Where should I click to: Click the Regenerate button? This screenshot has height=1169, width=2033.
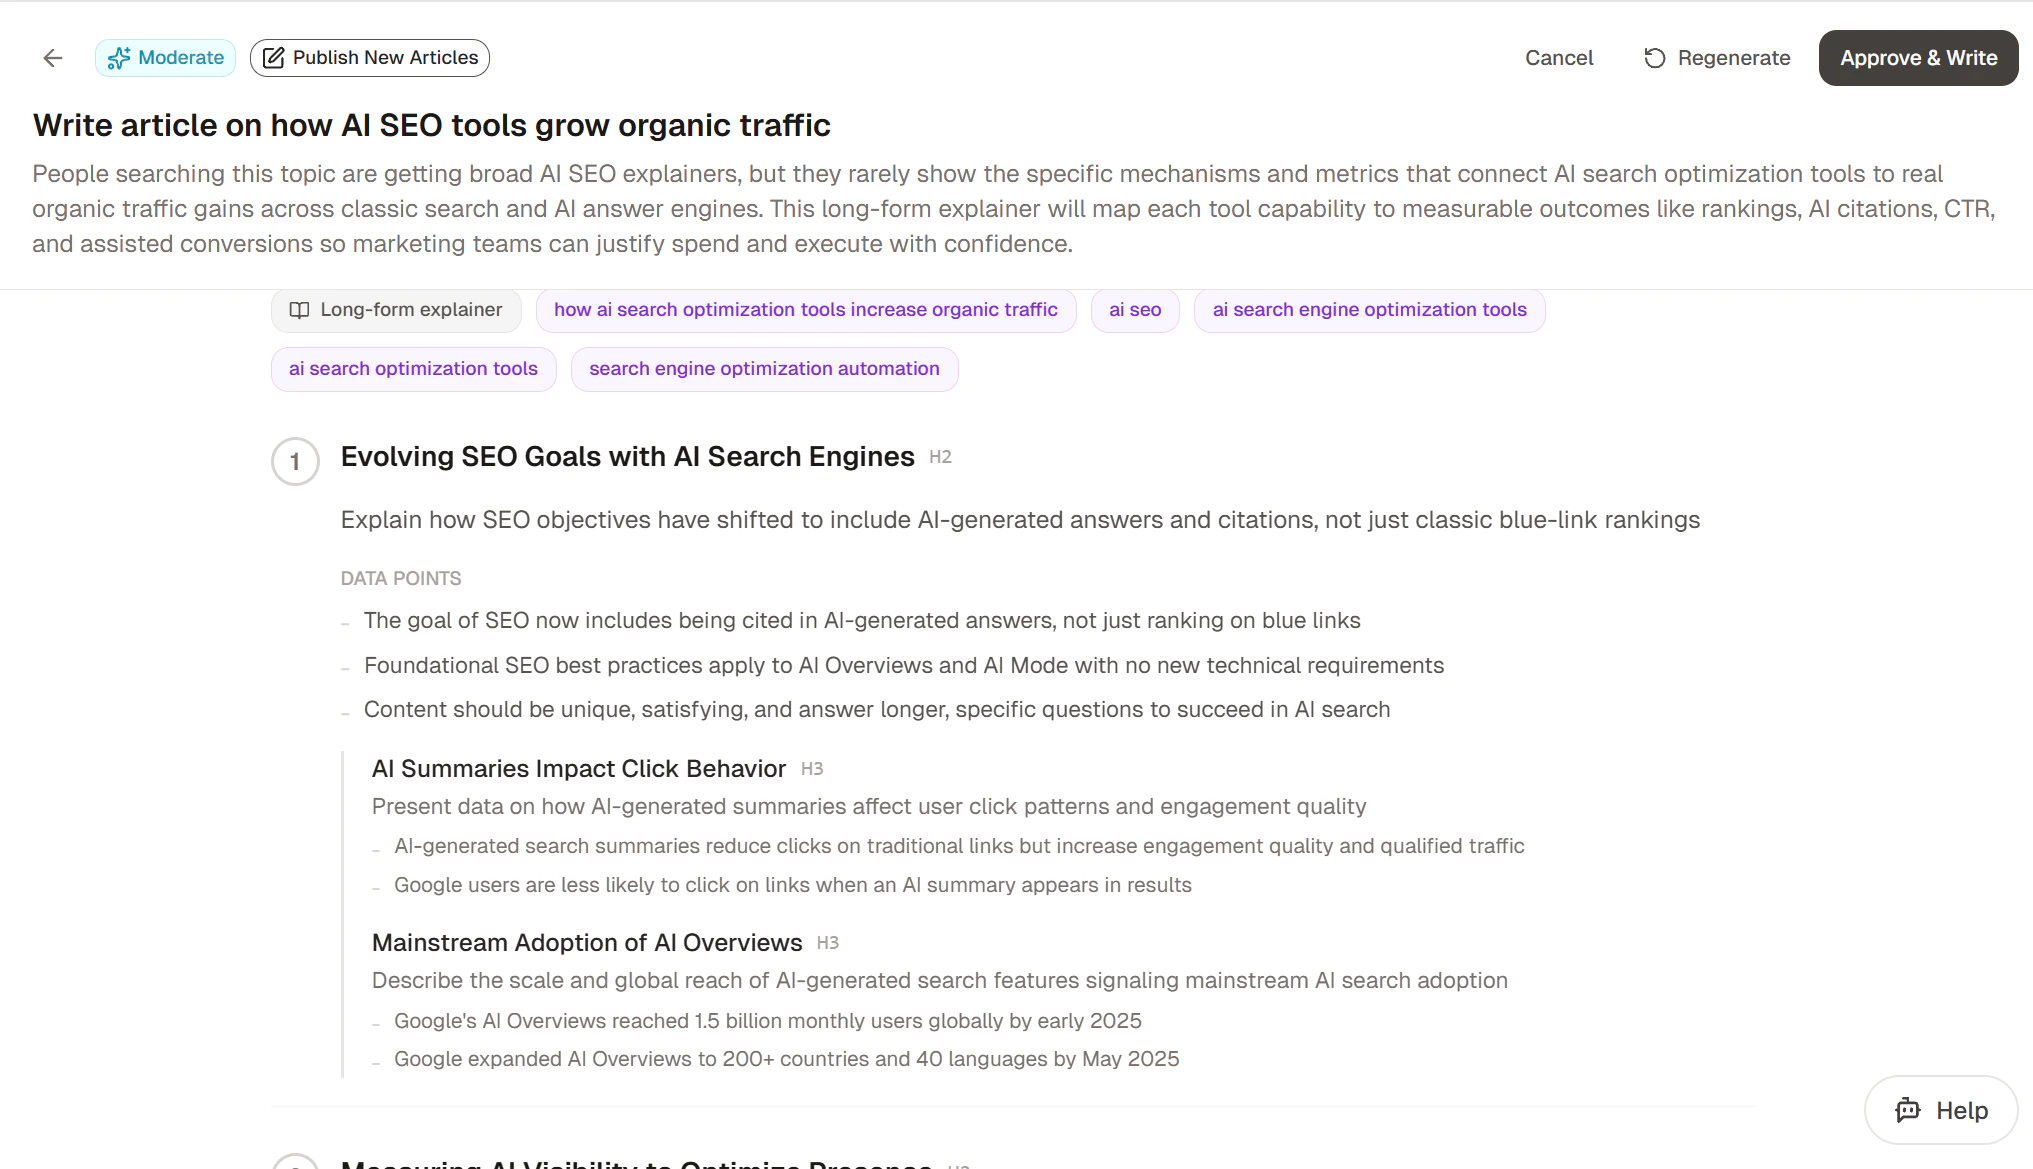tap(1717, 58)
